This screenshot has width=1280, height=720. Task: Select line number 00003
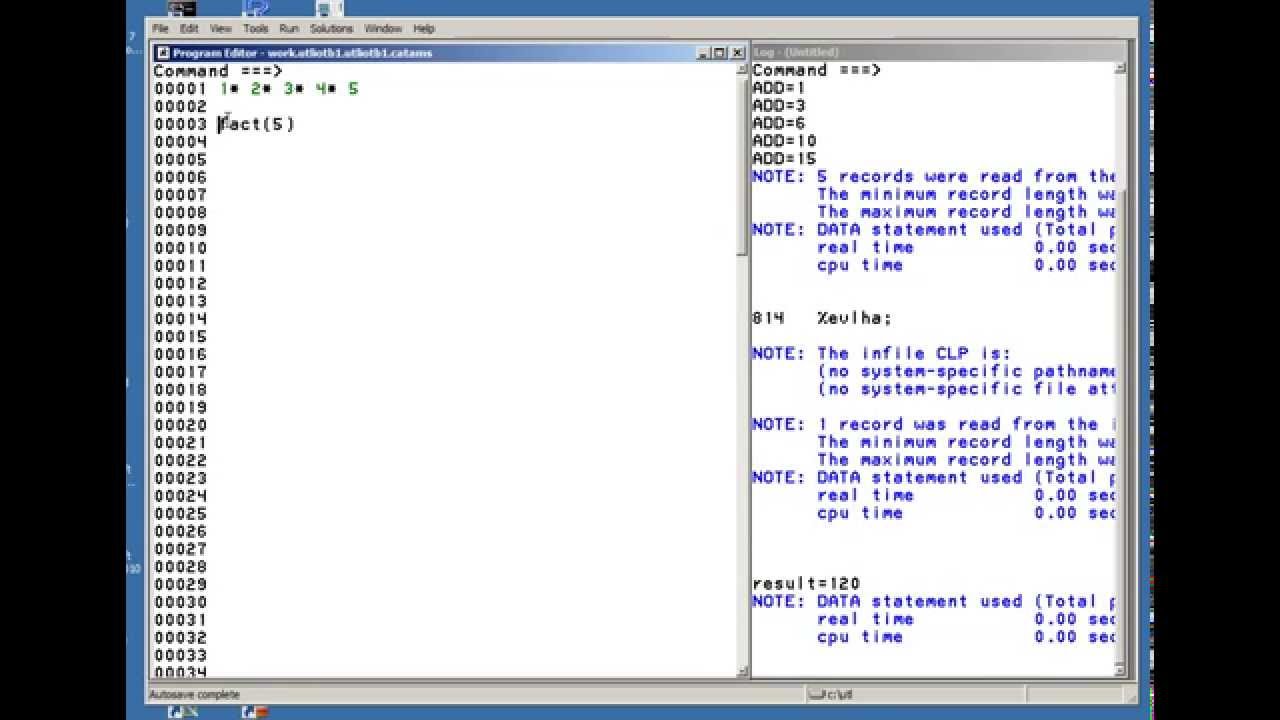(180, 124)
